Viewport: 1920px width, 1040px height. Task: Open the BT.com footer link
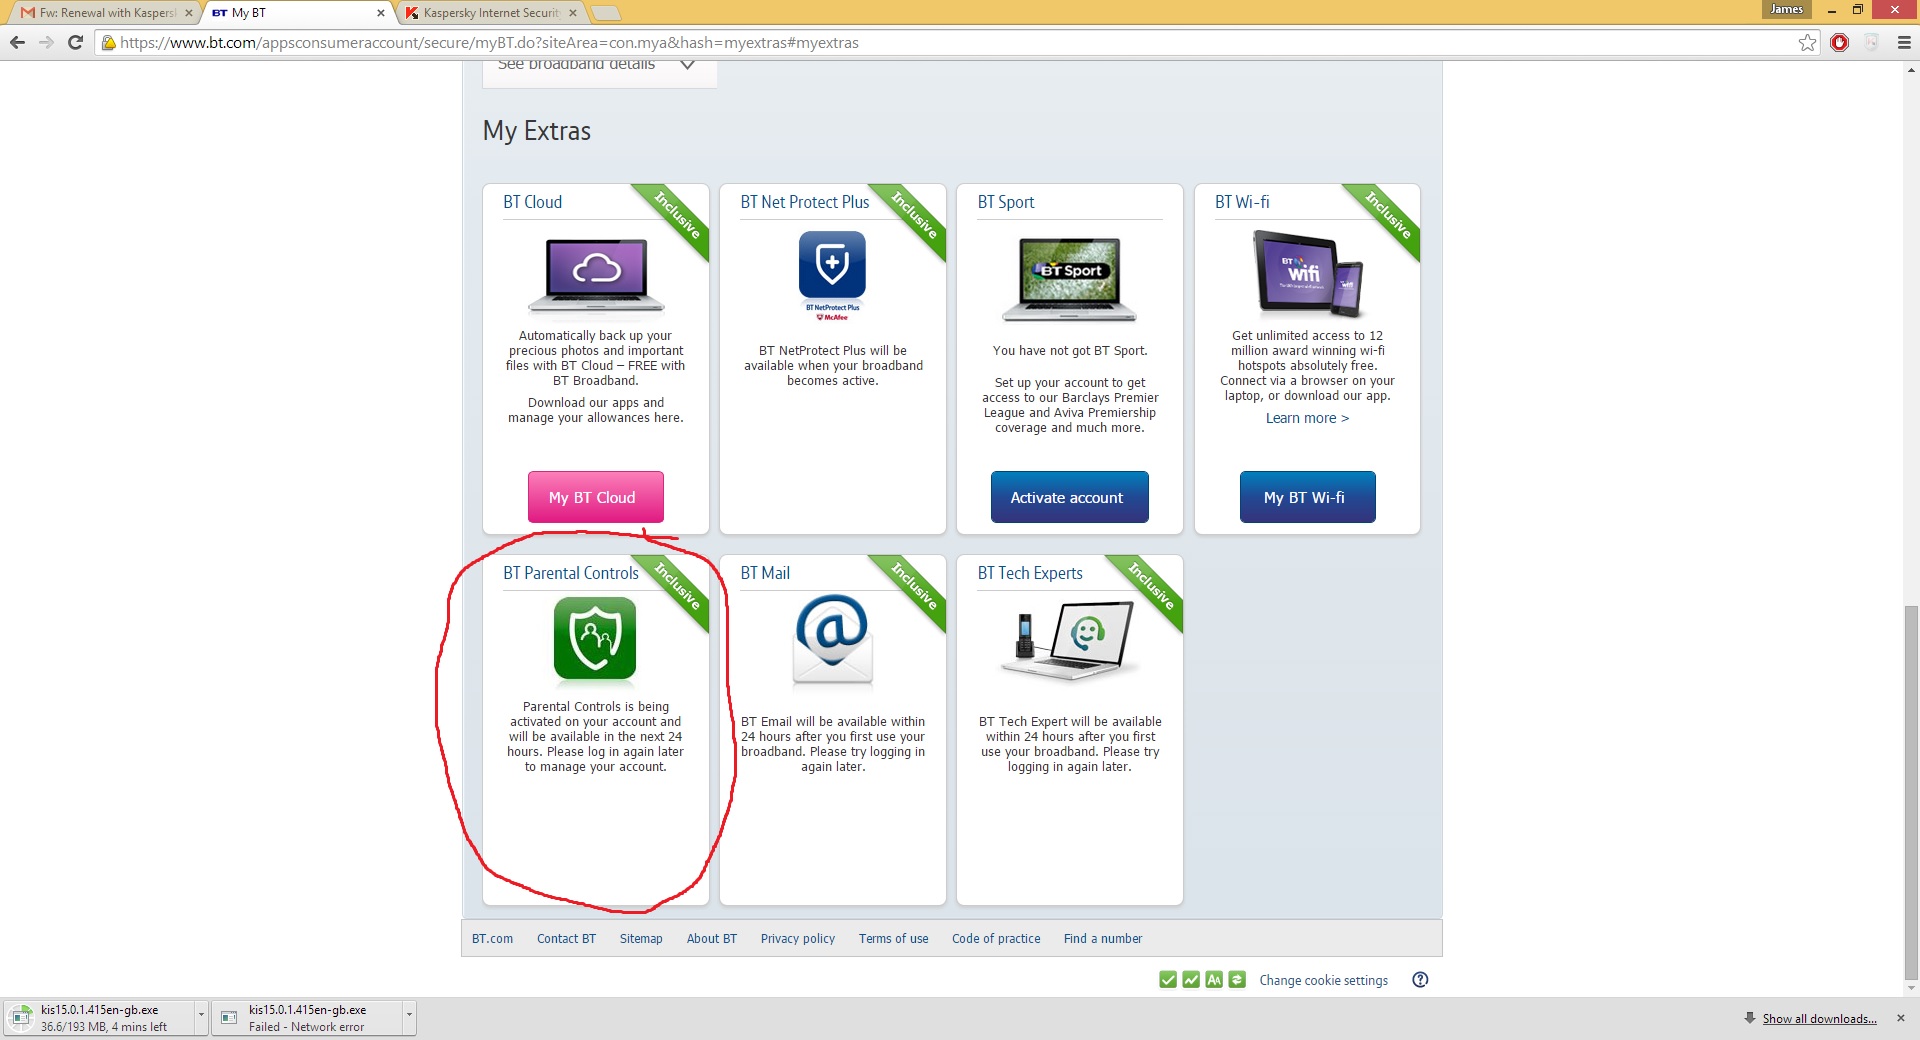tap(492, 938)
